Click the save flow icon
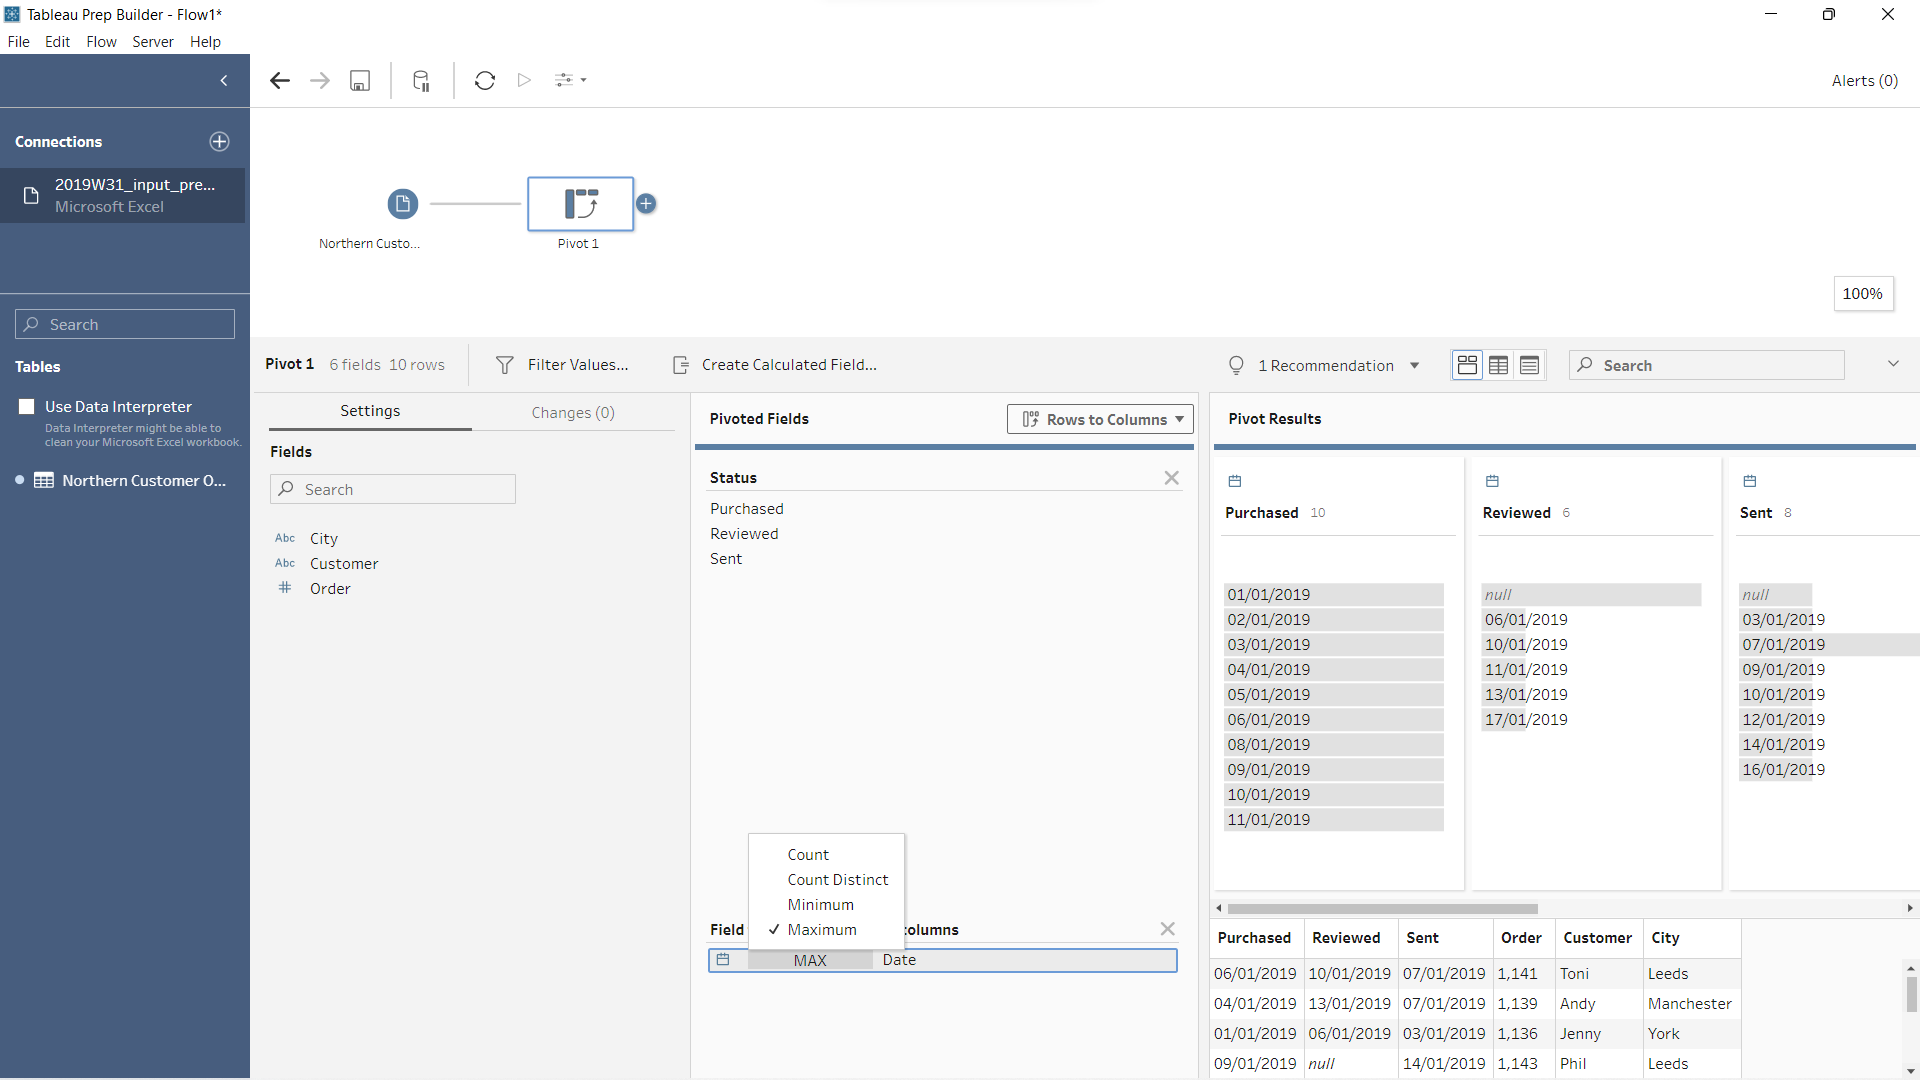 click(x=360, y=81)
